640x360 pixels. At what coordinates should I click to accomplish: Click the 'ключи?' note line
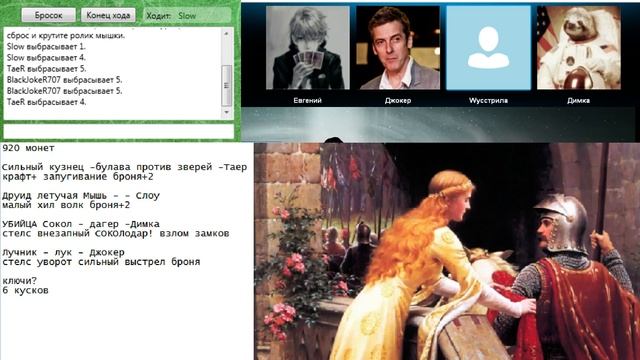(x=20, y=281)
